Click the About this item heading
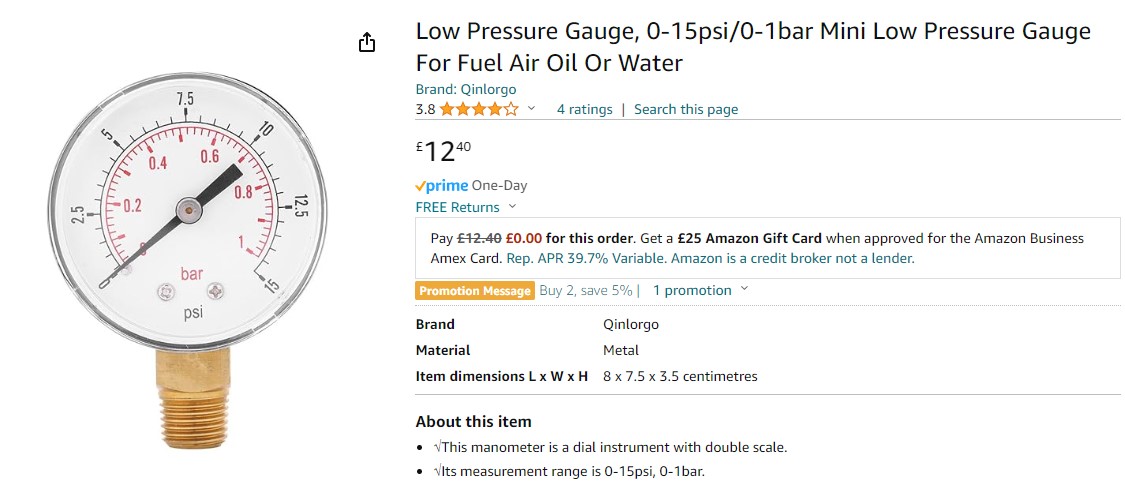This screenshot has height=485, width=1125. coord(473,421)
